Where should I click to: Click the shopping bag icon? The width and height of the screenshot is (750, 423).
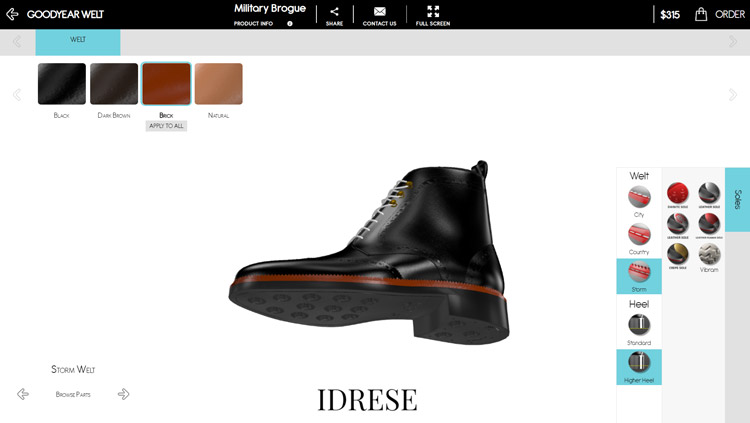pyautogui.click(x=701, y=14)
